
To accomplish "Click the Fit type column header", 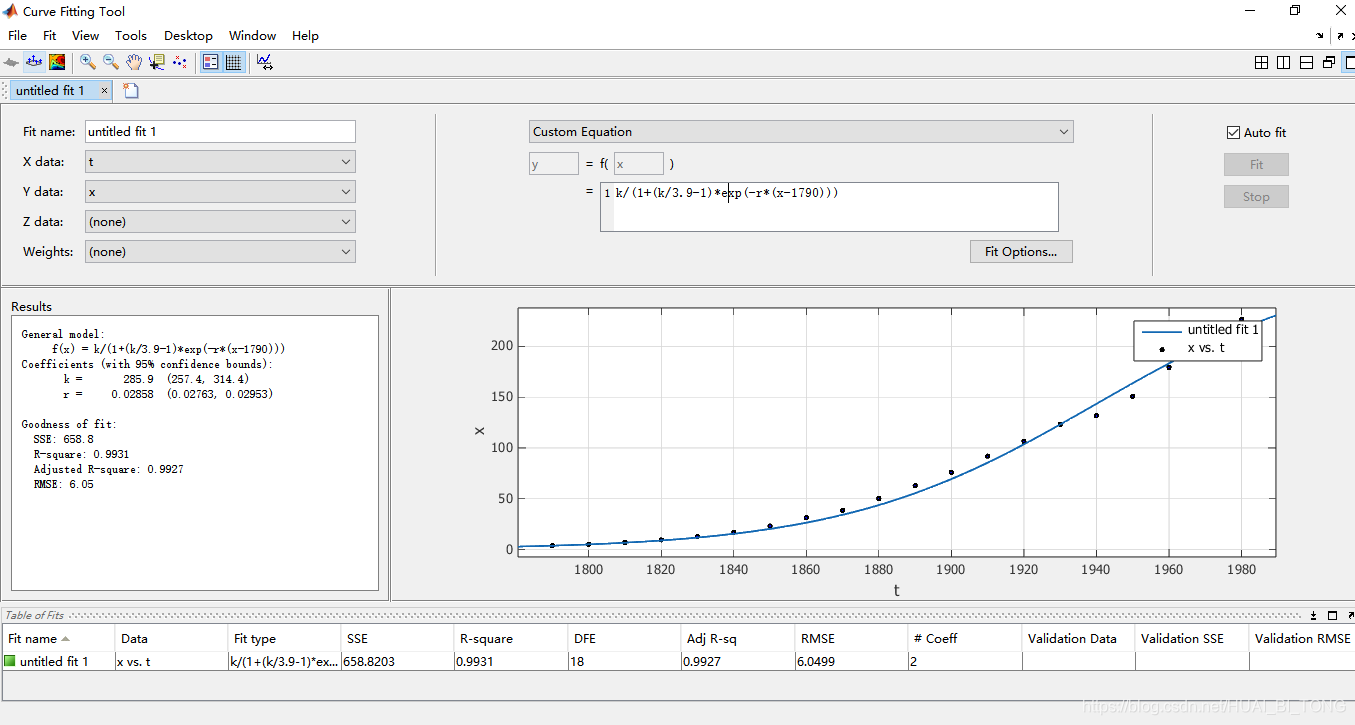I will coord(284,638).
